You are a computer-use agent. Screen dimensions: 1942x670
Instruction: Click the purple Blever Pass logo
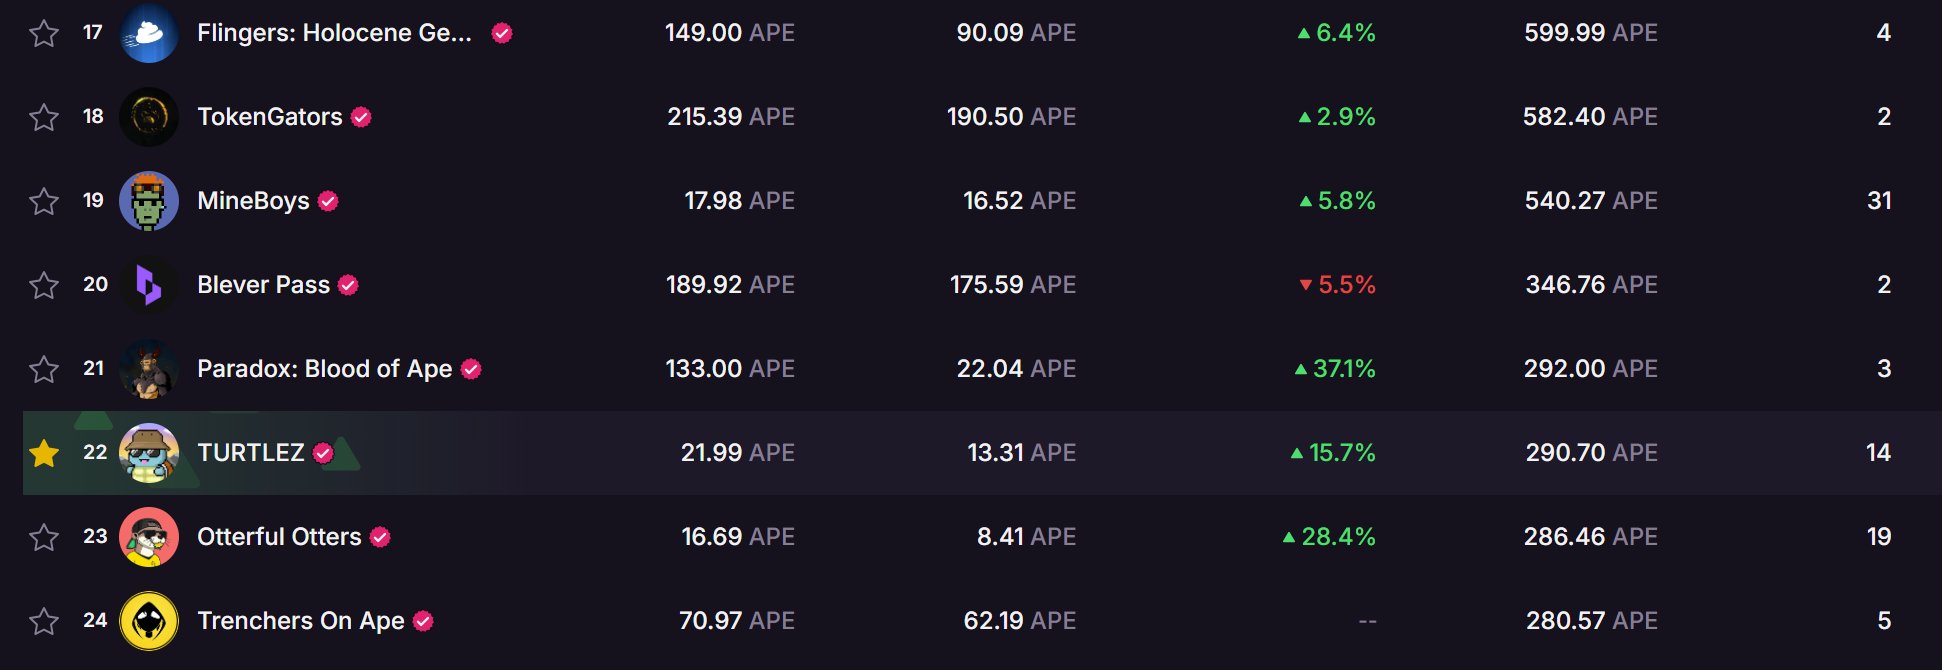point(149,285)
